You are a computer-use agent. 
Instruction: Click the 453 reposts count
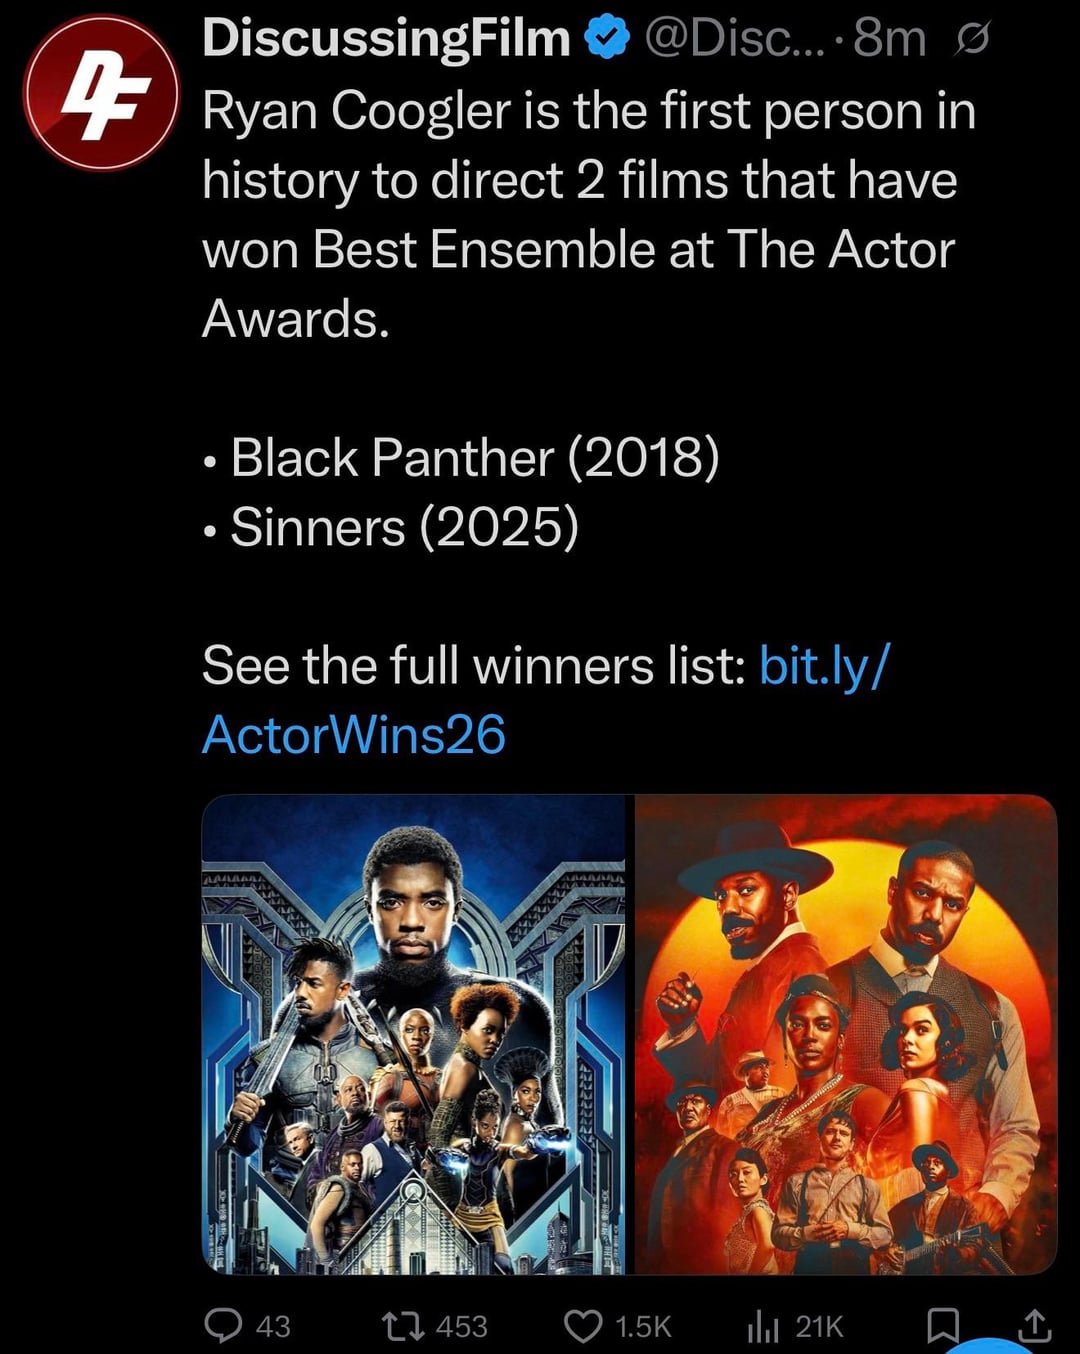click(x=462, y=1327)
